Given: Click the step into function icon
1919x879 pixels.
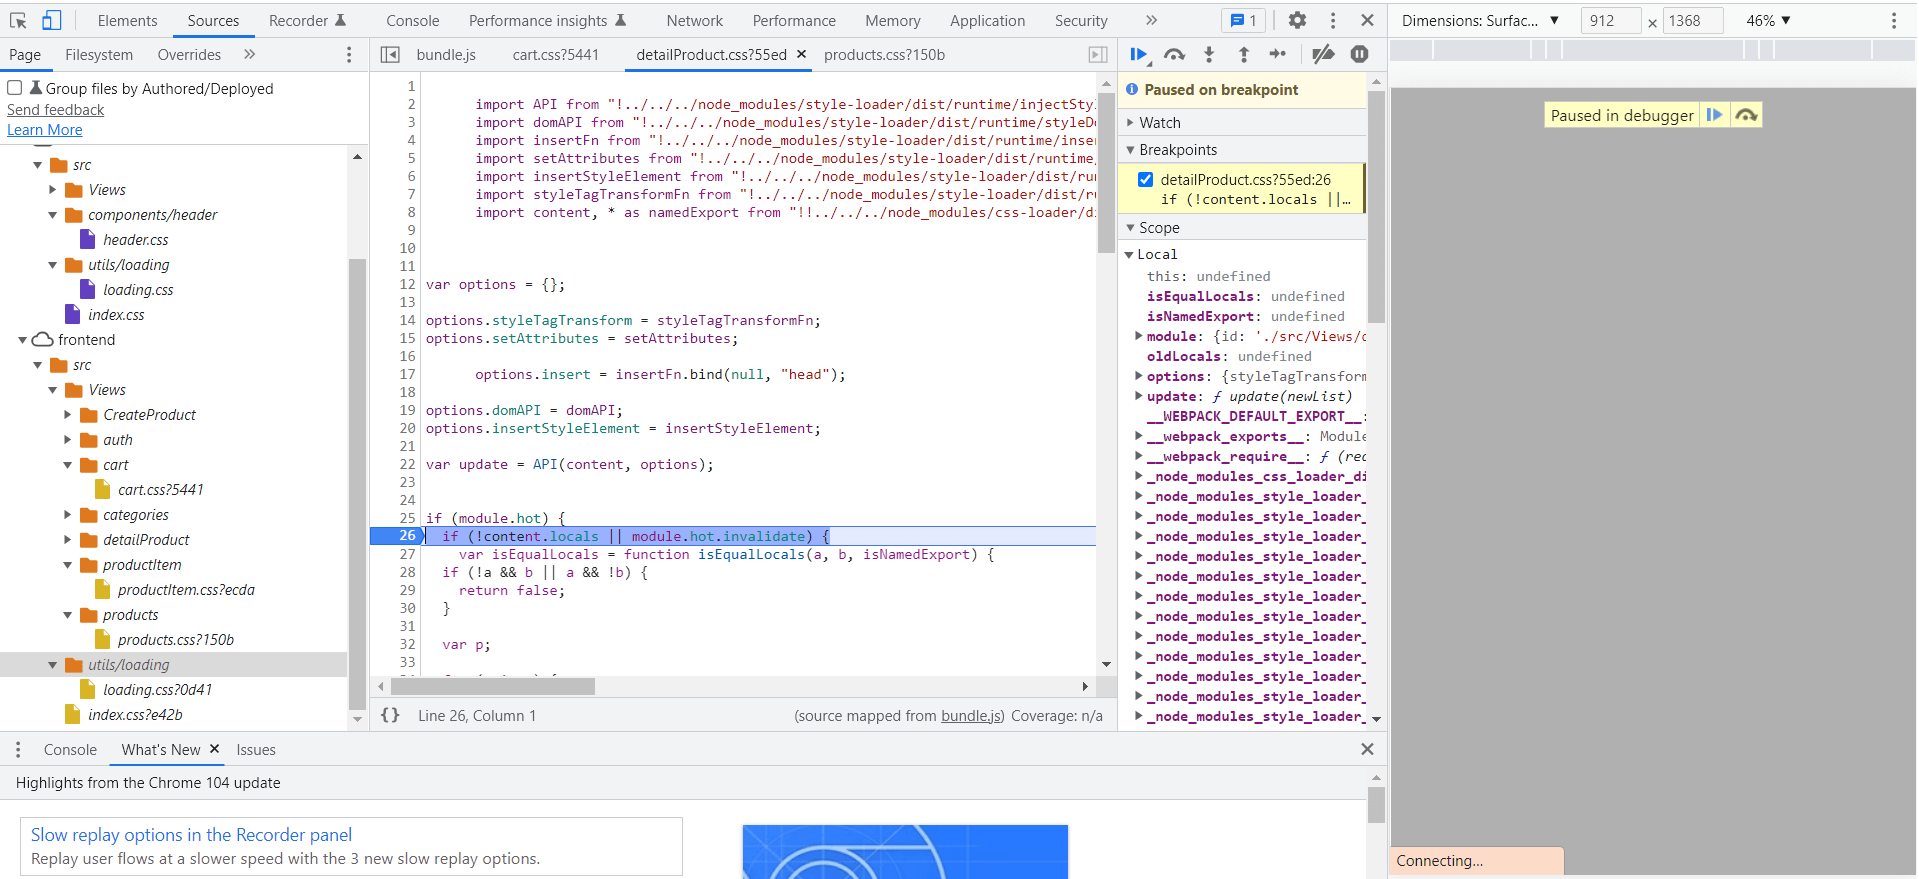Looking at the screenshot, I should 1209,55.
